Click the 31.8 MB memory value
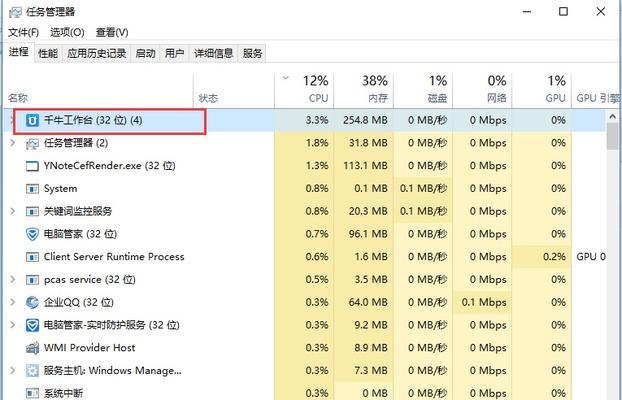Viewport: 622px width, 400px height. click(368, 143)
